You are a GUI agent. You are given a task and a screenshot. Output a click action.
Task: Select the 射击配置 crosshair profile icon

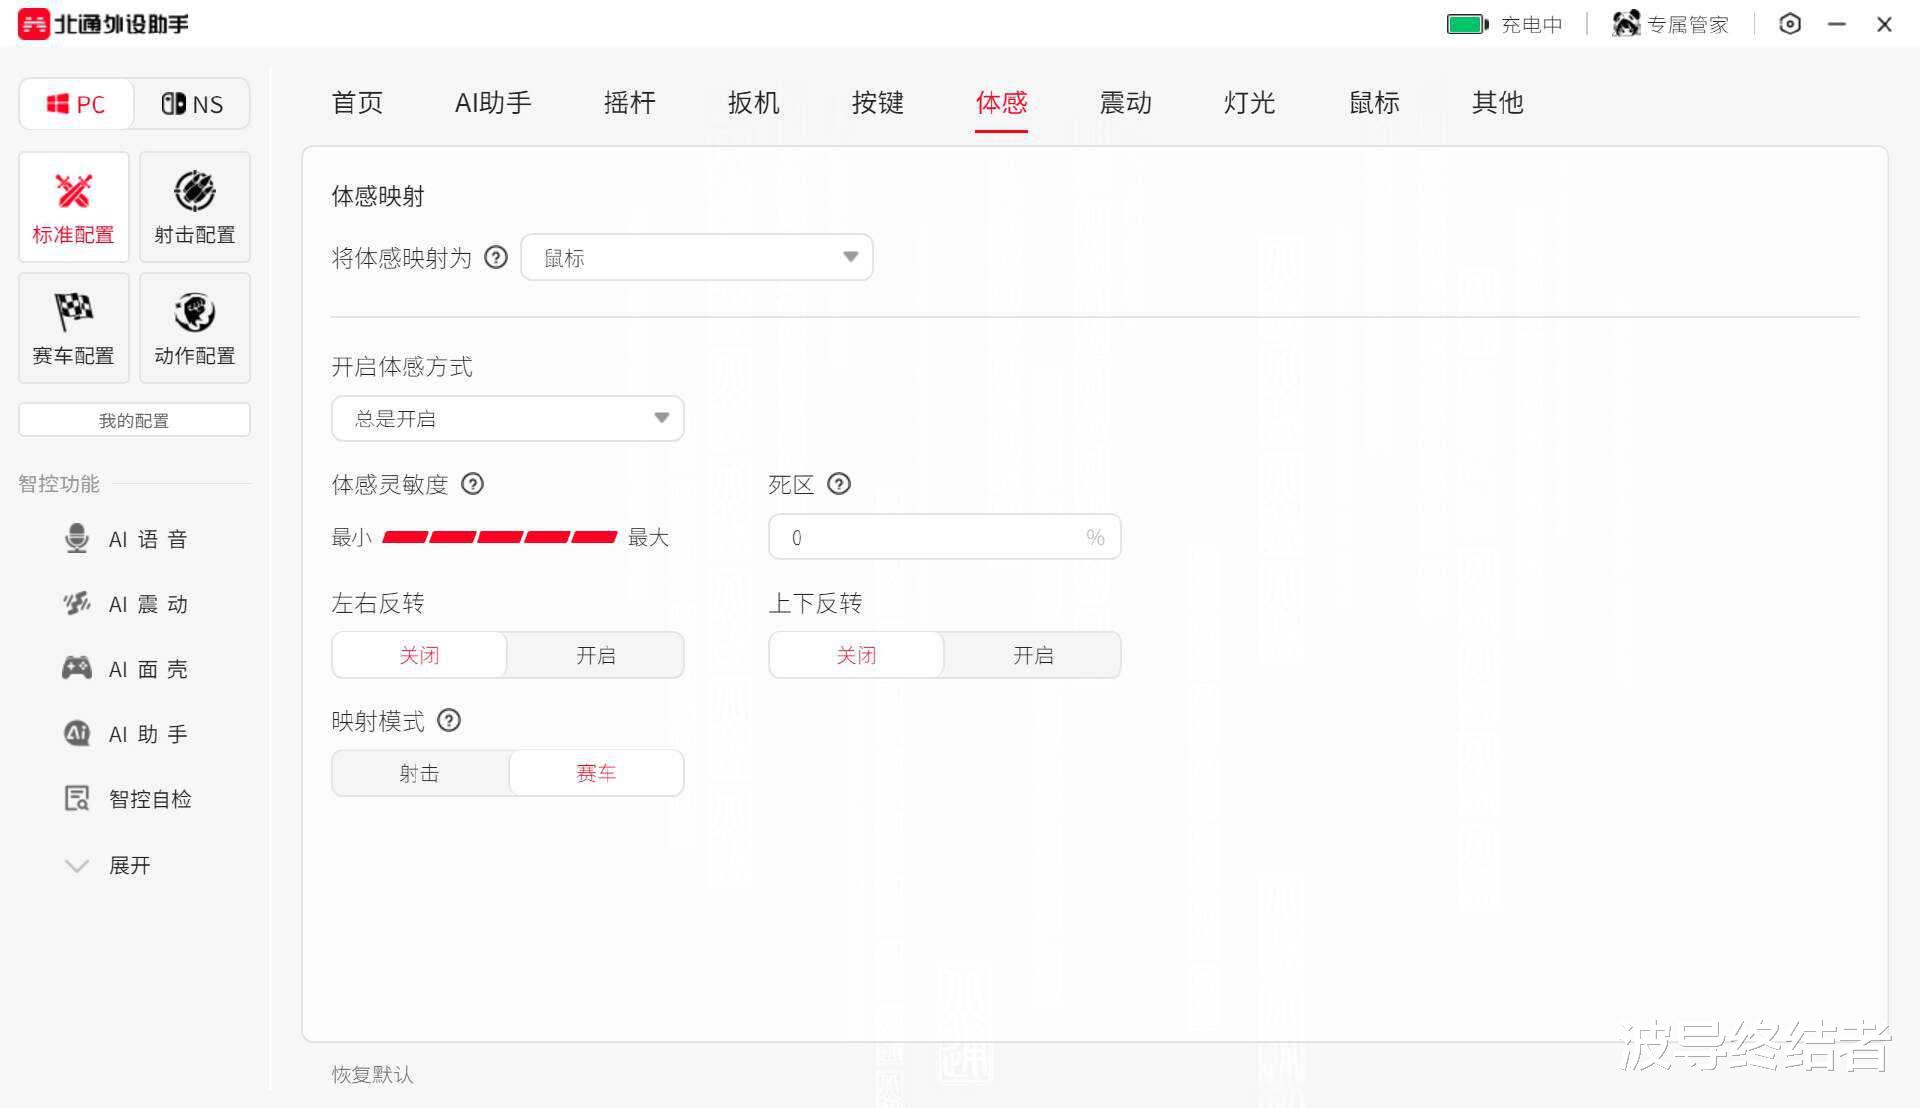pos(194,193)
